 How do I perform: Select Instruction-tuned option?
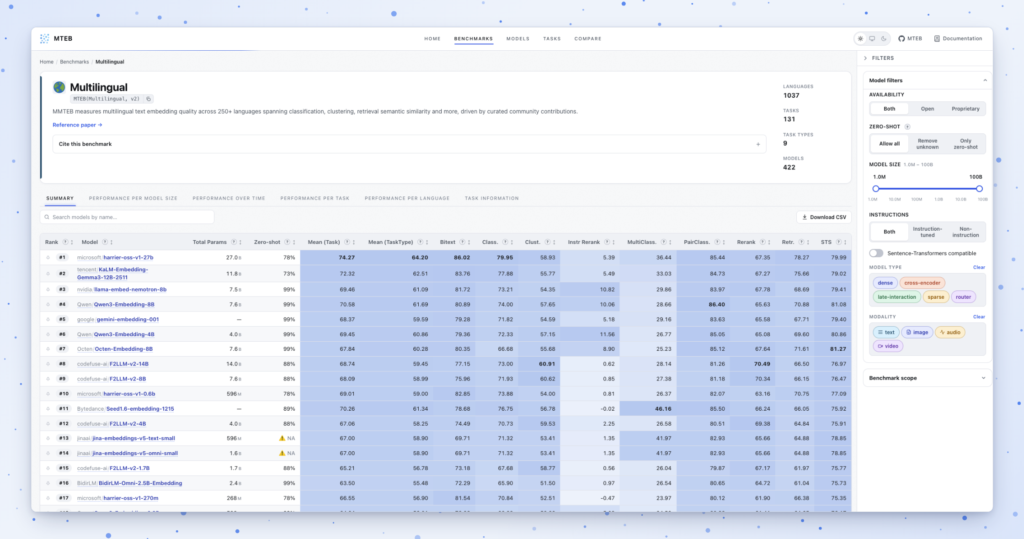[927, 232]
